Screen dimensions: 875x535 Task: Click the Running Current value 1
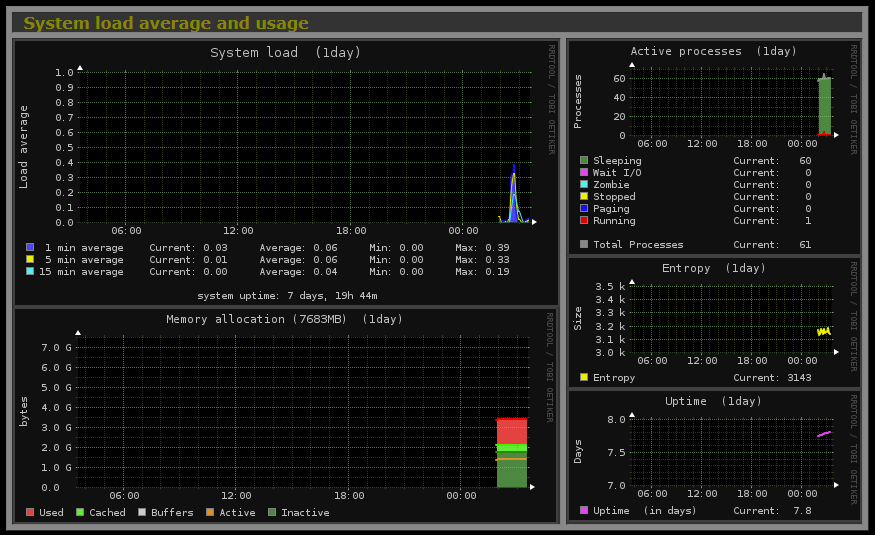pyautogui.click(x=808, y=220)
